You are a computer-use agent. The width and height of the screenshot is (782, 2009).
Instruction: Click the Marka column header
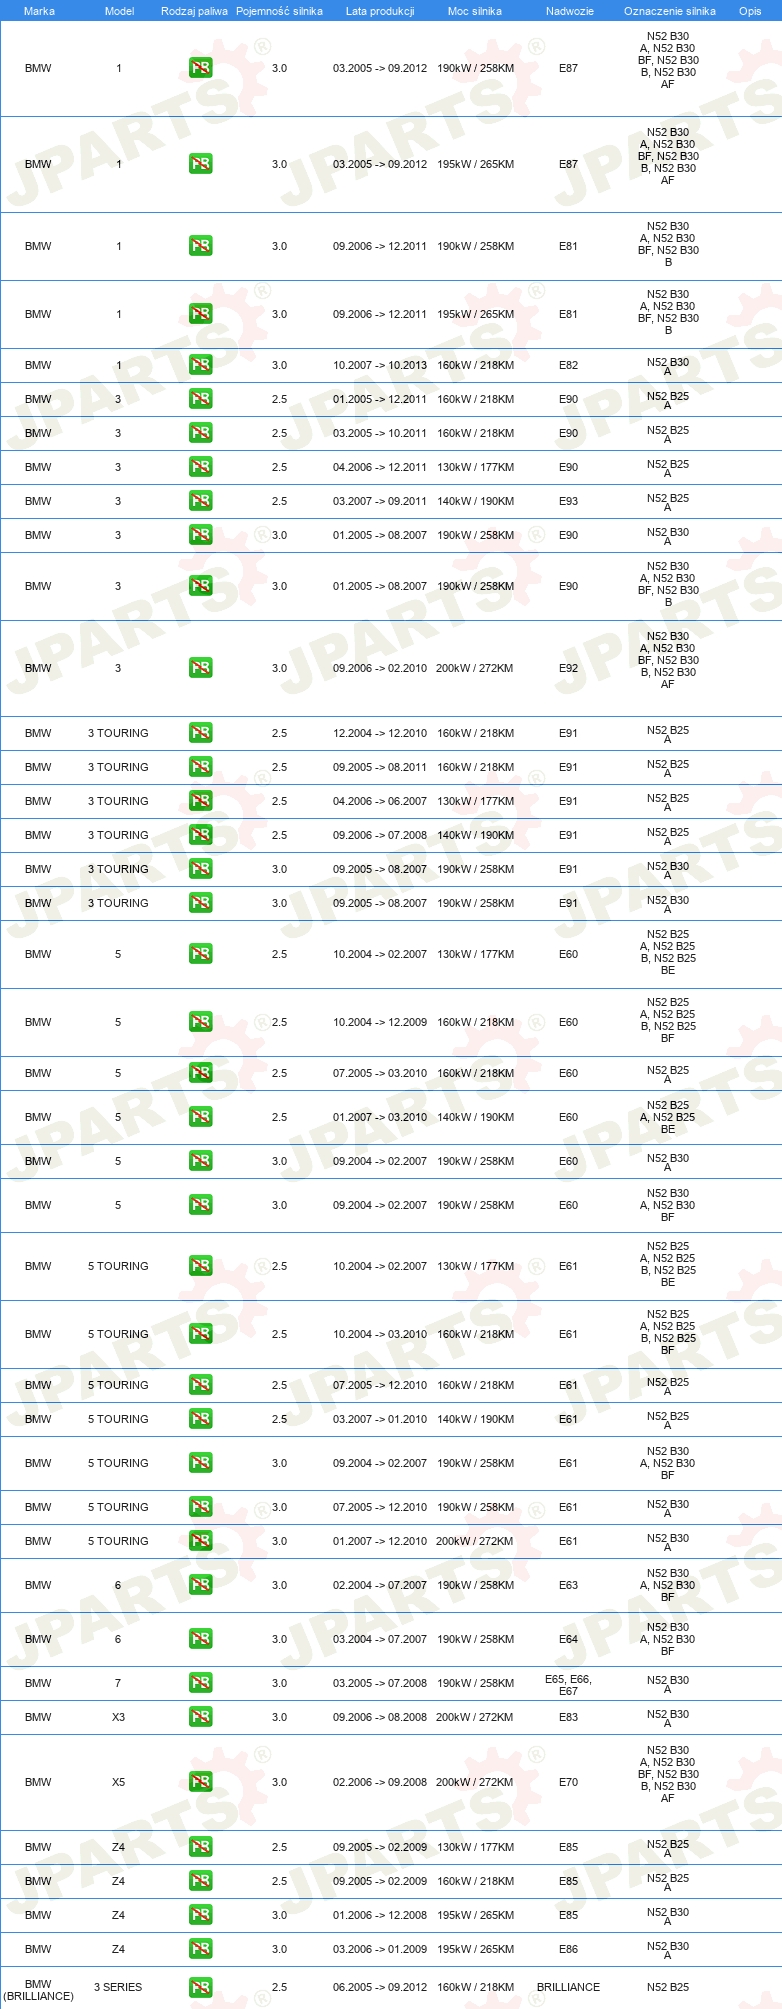coord(39,11)
